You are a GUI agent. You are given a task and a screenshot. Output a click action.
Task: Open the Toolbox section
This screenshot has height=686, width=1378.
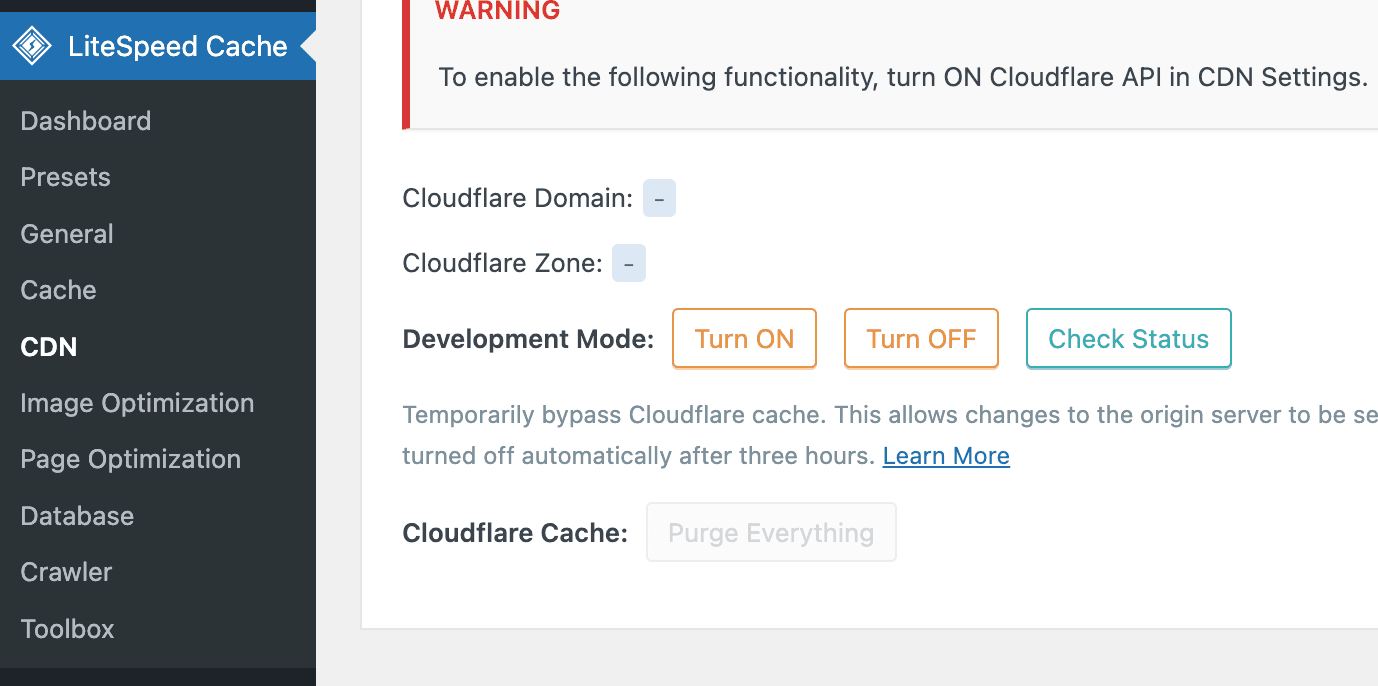click(67, 628)
